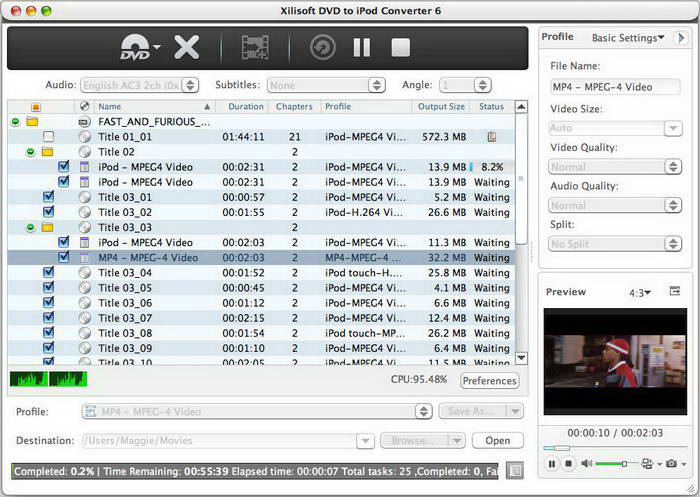Click the Open destination button
Viewport: 700px width, 497px height.
tap(497, 440)
